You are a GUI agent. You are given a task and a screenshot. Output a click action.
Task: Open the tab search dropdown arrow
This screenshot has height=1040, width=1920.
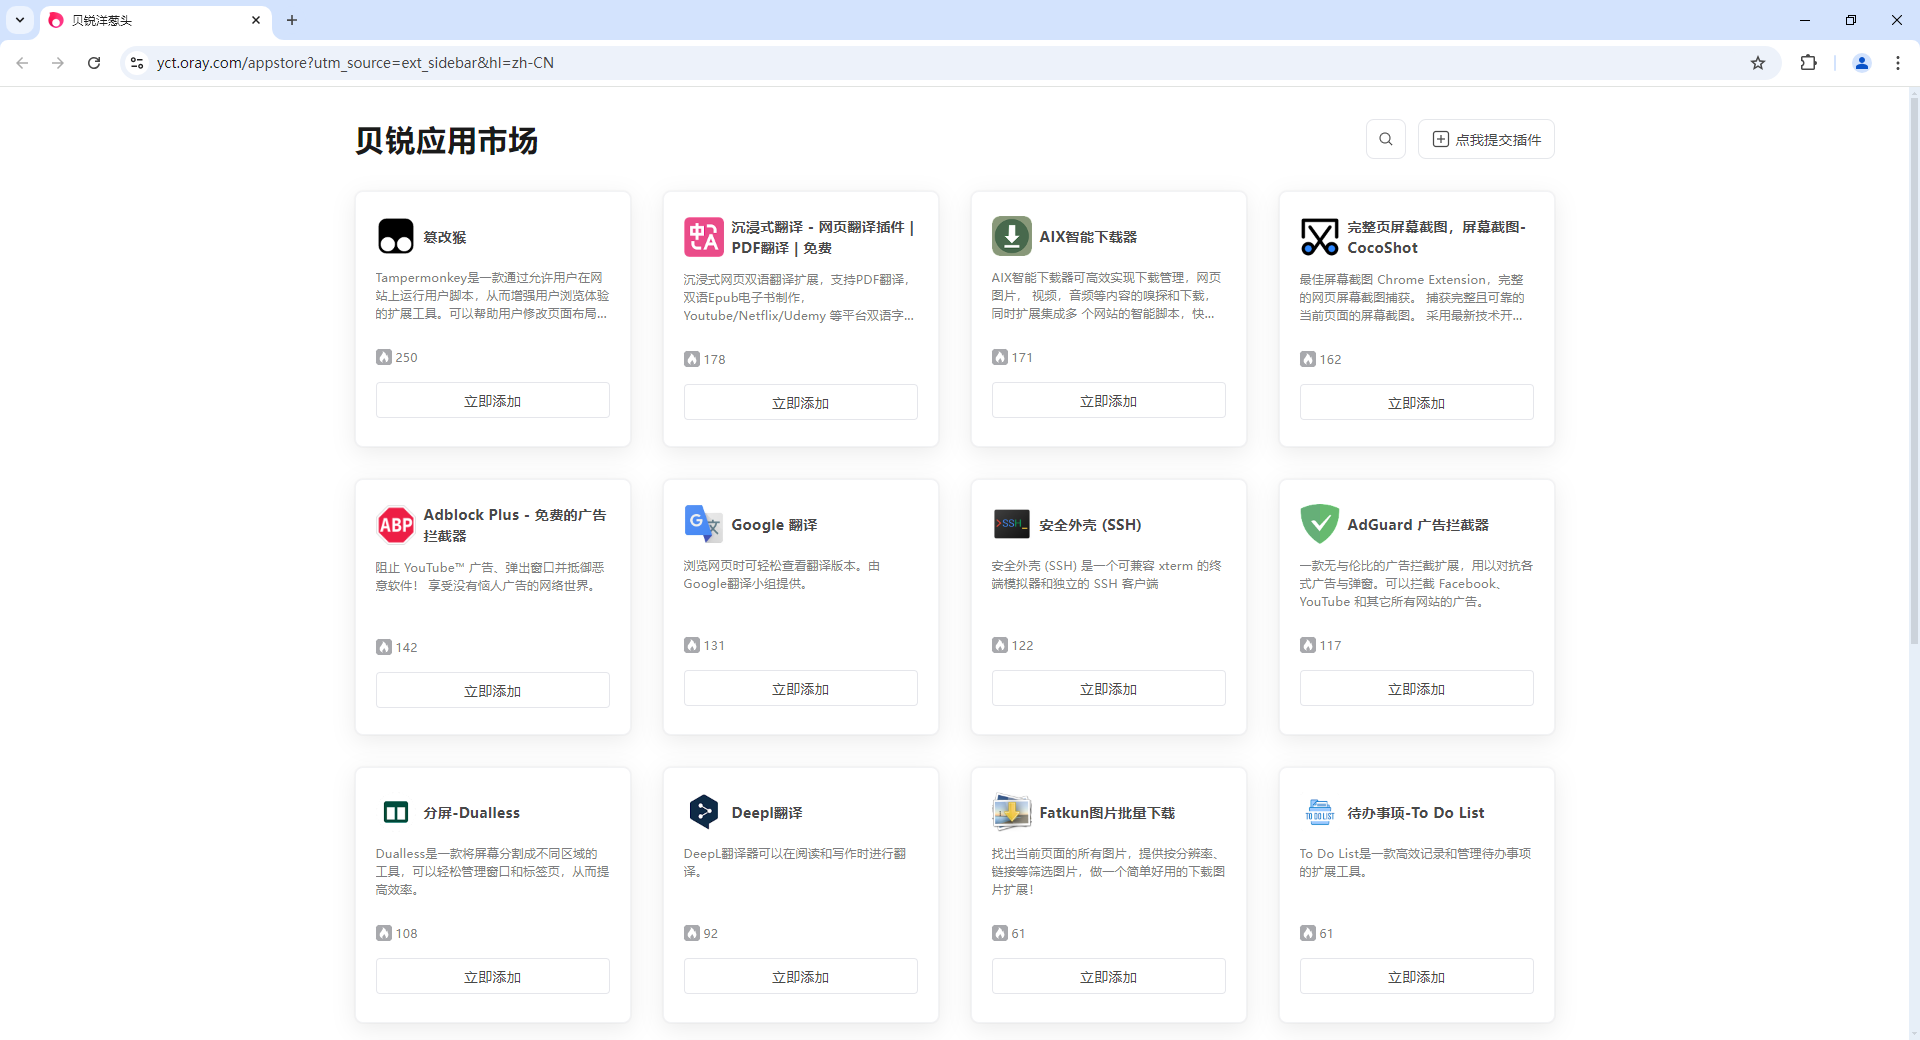point(20,20)
